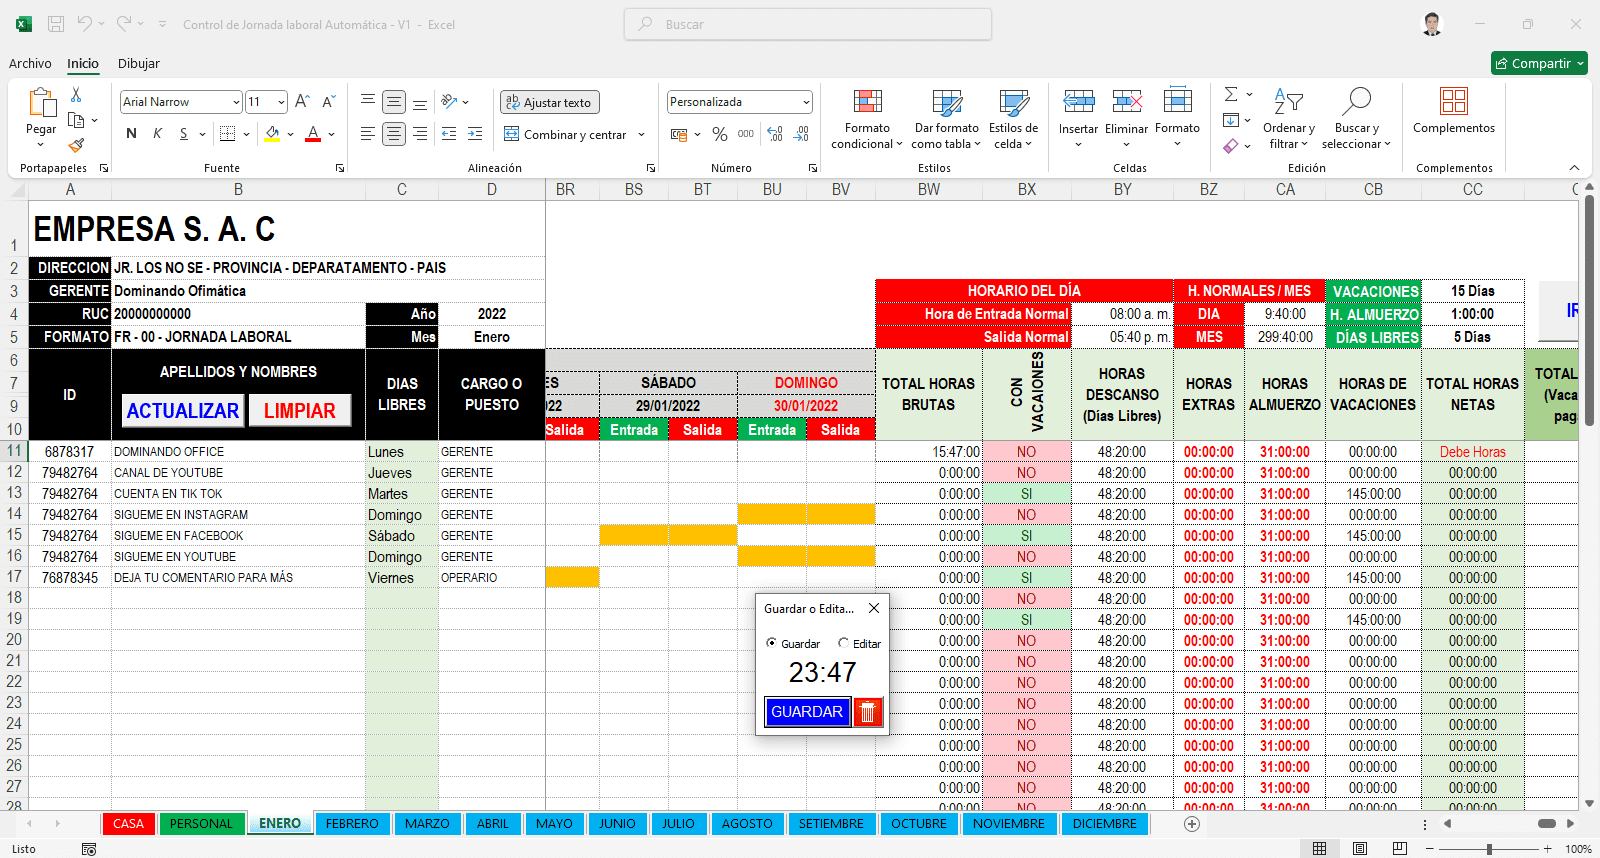
Task: Click the Format Painter brush icon
Action: pyautogui.click(x=76, y=146)
